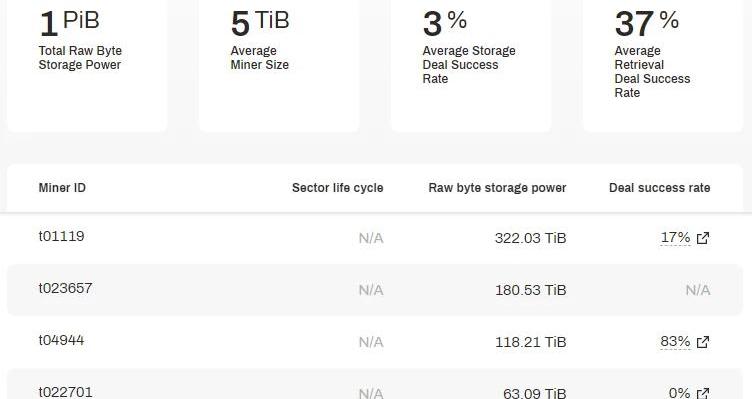The image size is (752, 399).
Task: Sort by Raw byte storage power header
Action: tap(497, 188)
